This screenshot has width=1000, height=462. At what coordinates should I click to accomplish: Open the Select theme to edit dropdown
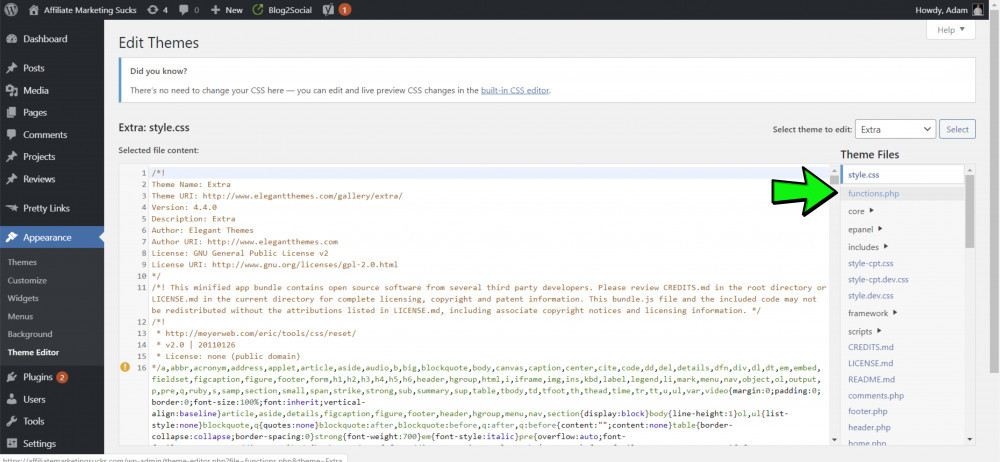click(895, 129)
